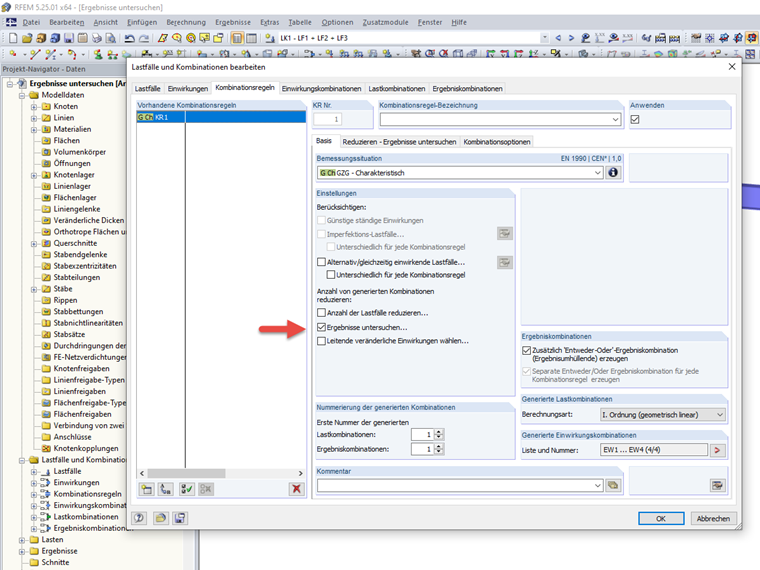Screen dimensions: 760x570
Task: Open the Kombinationsoptionen tab
Action: (497, 142)
